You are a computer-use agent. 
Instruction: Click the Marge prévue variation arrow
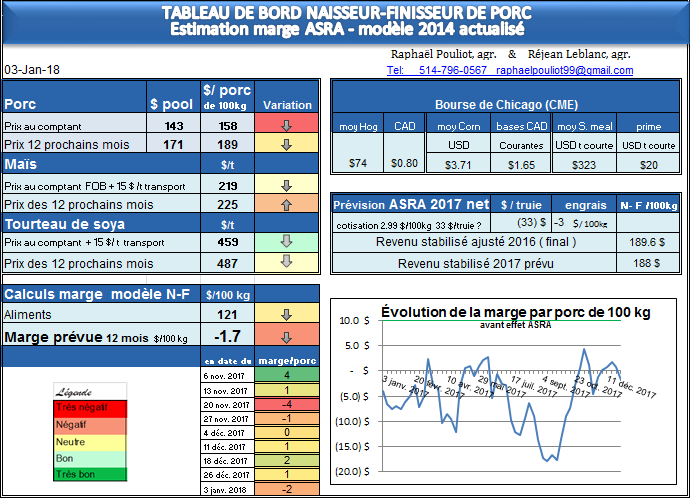pos(286,336)
